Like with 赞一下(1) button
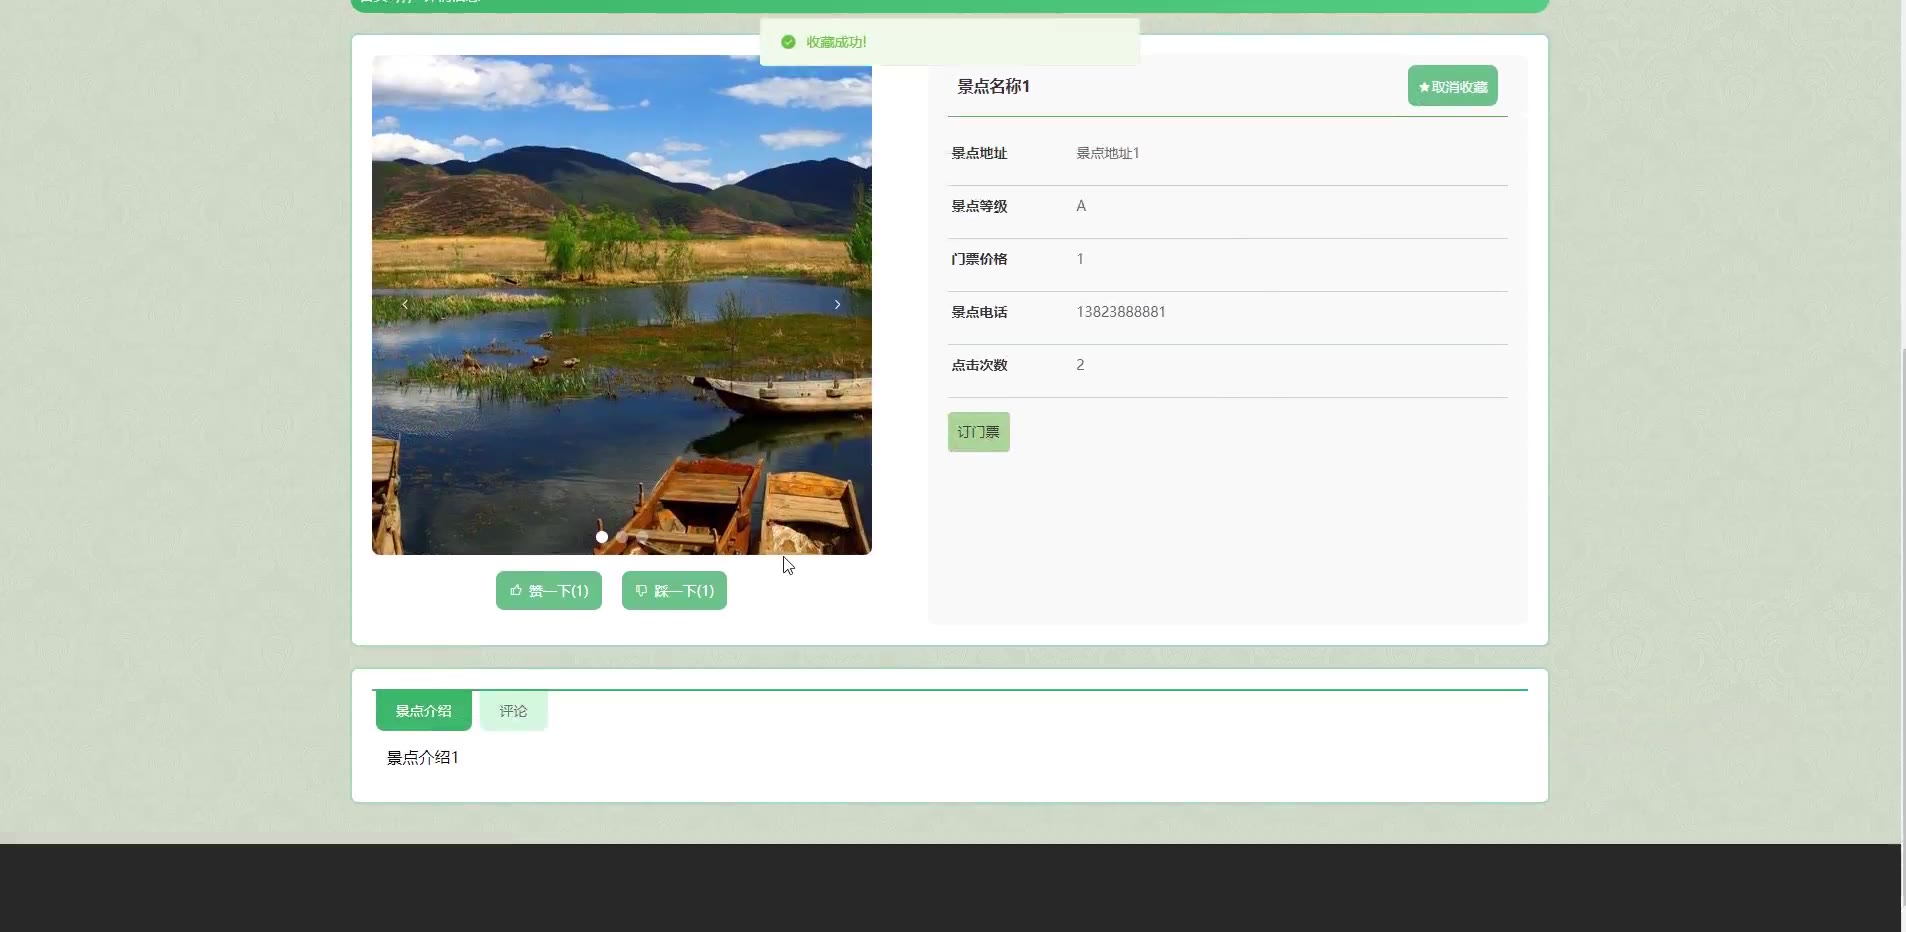The width and height of the screenshot is (1906, 932). (x=549, y=591)
